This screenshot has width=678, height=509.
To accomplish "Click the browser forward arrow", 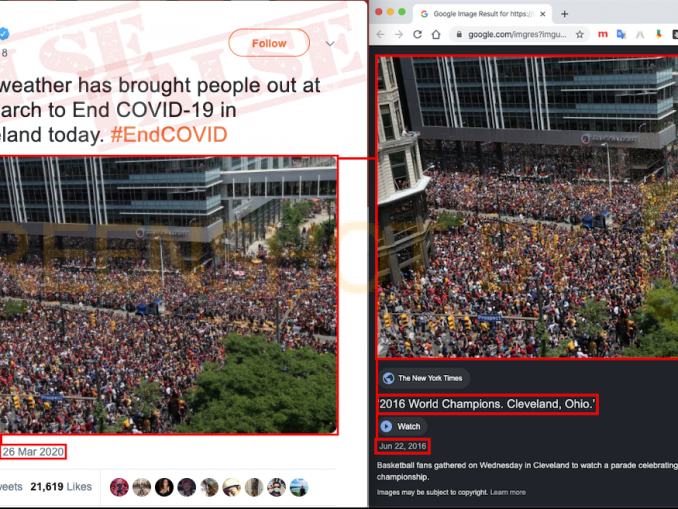I will 399,35.
